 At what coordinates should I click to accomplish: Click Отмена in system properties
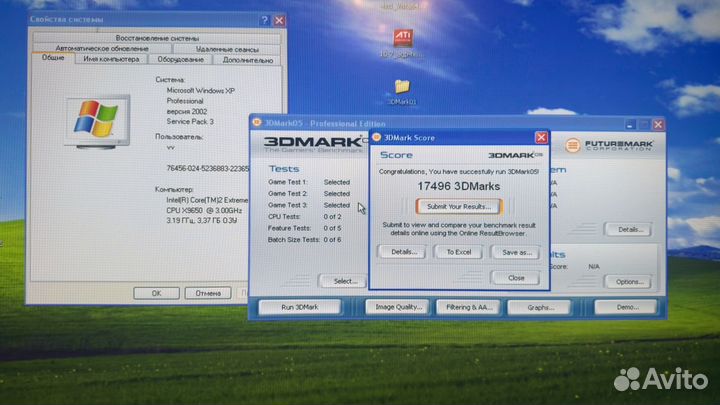click(x=208, y=293)
